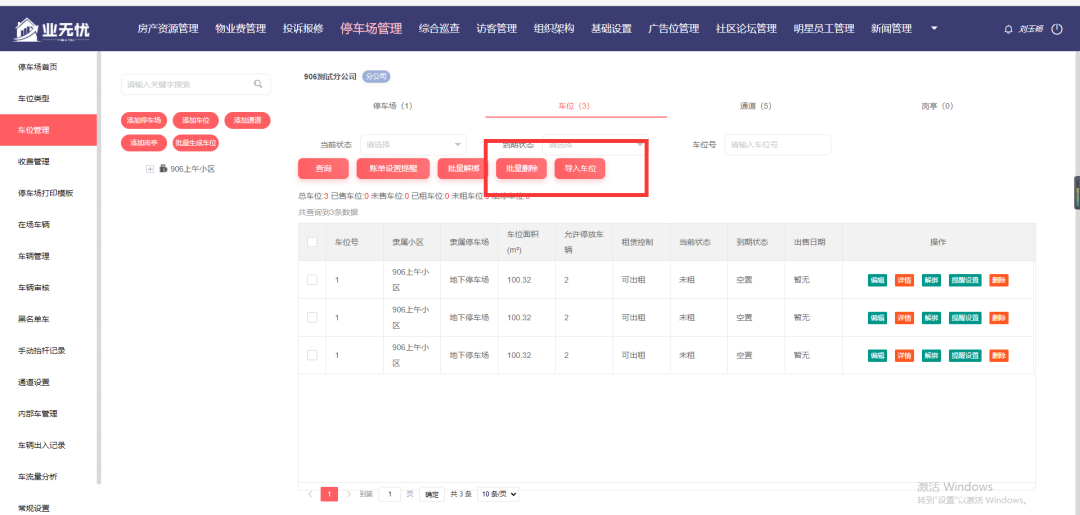
Task: Click the 批量生成车位 button
Action: click(x=196, y=143)
